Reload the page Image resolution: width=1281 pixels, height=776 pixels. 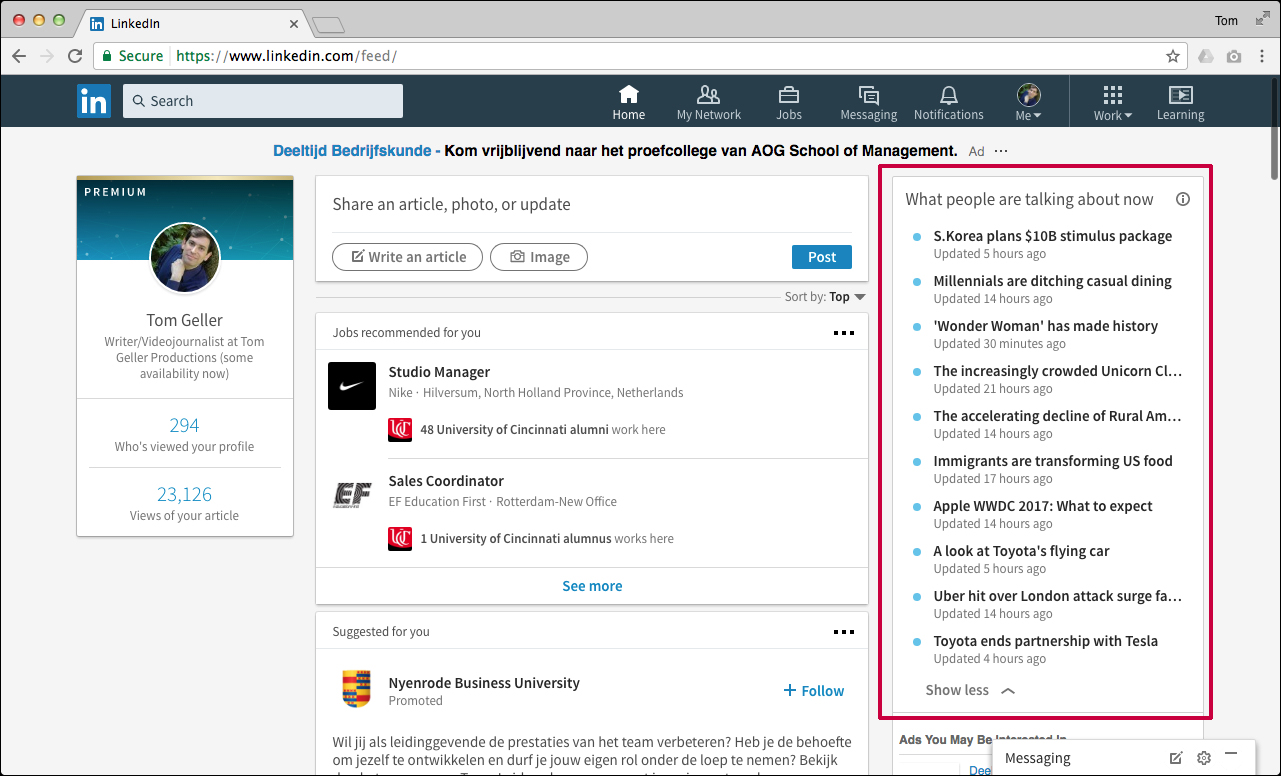75,56
